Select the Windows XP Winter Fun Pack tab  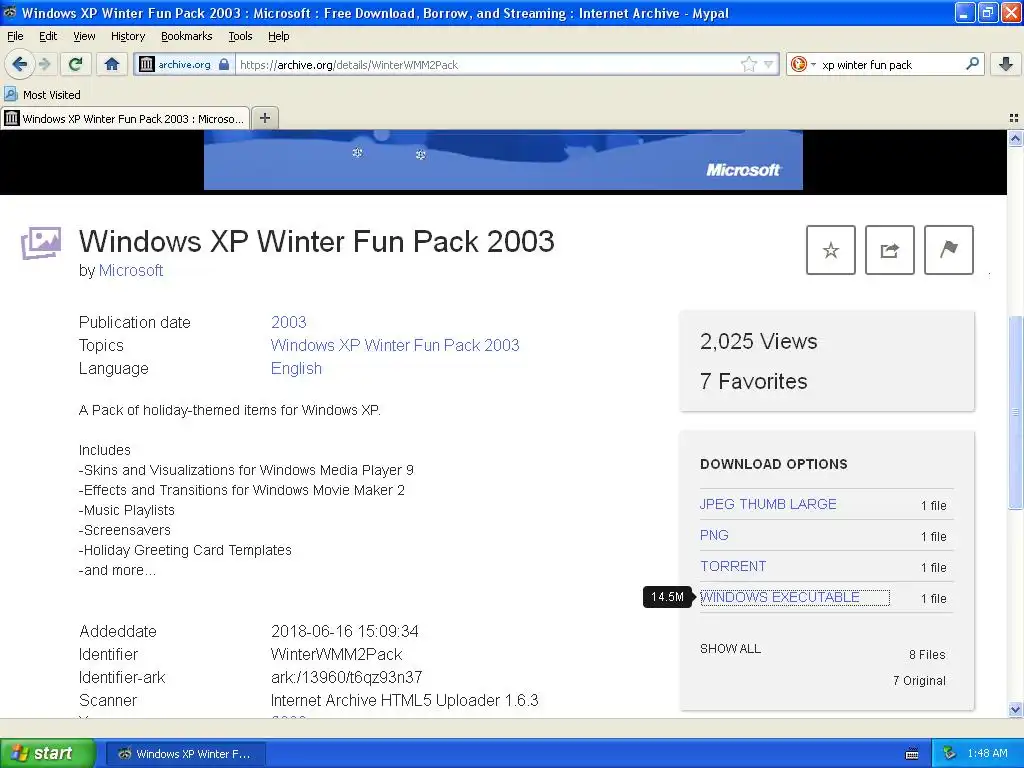tap(125, 118)
